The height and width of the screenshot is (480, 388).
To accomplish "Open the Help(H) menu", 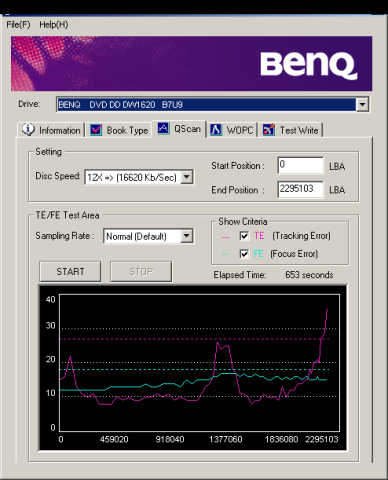I will pos(54,24).
